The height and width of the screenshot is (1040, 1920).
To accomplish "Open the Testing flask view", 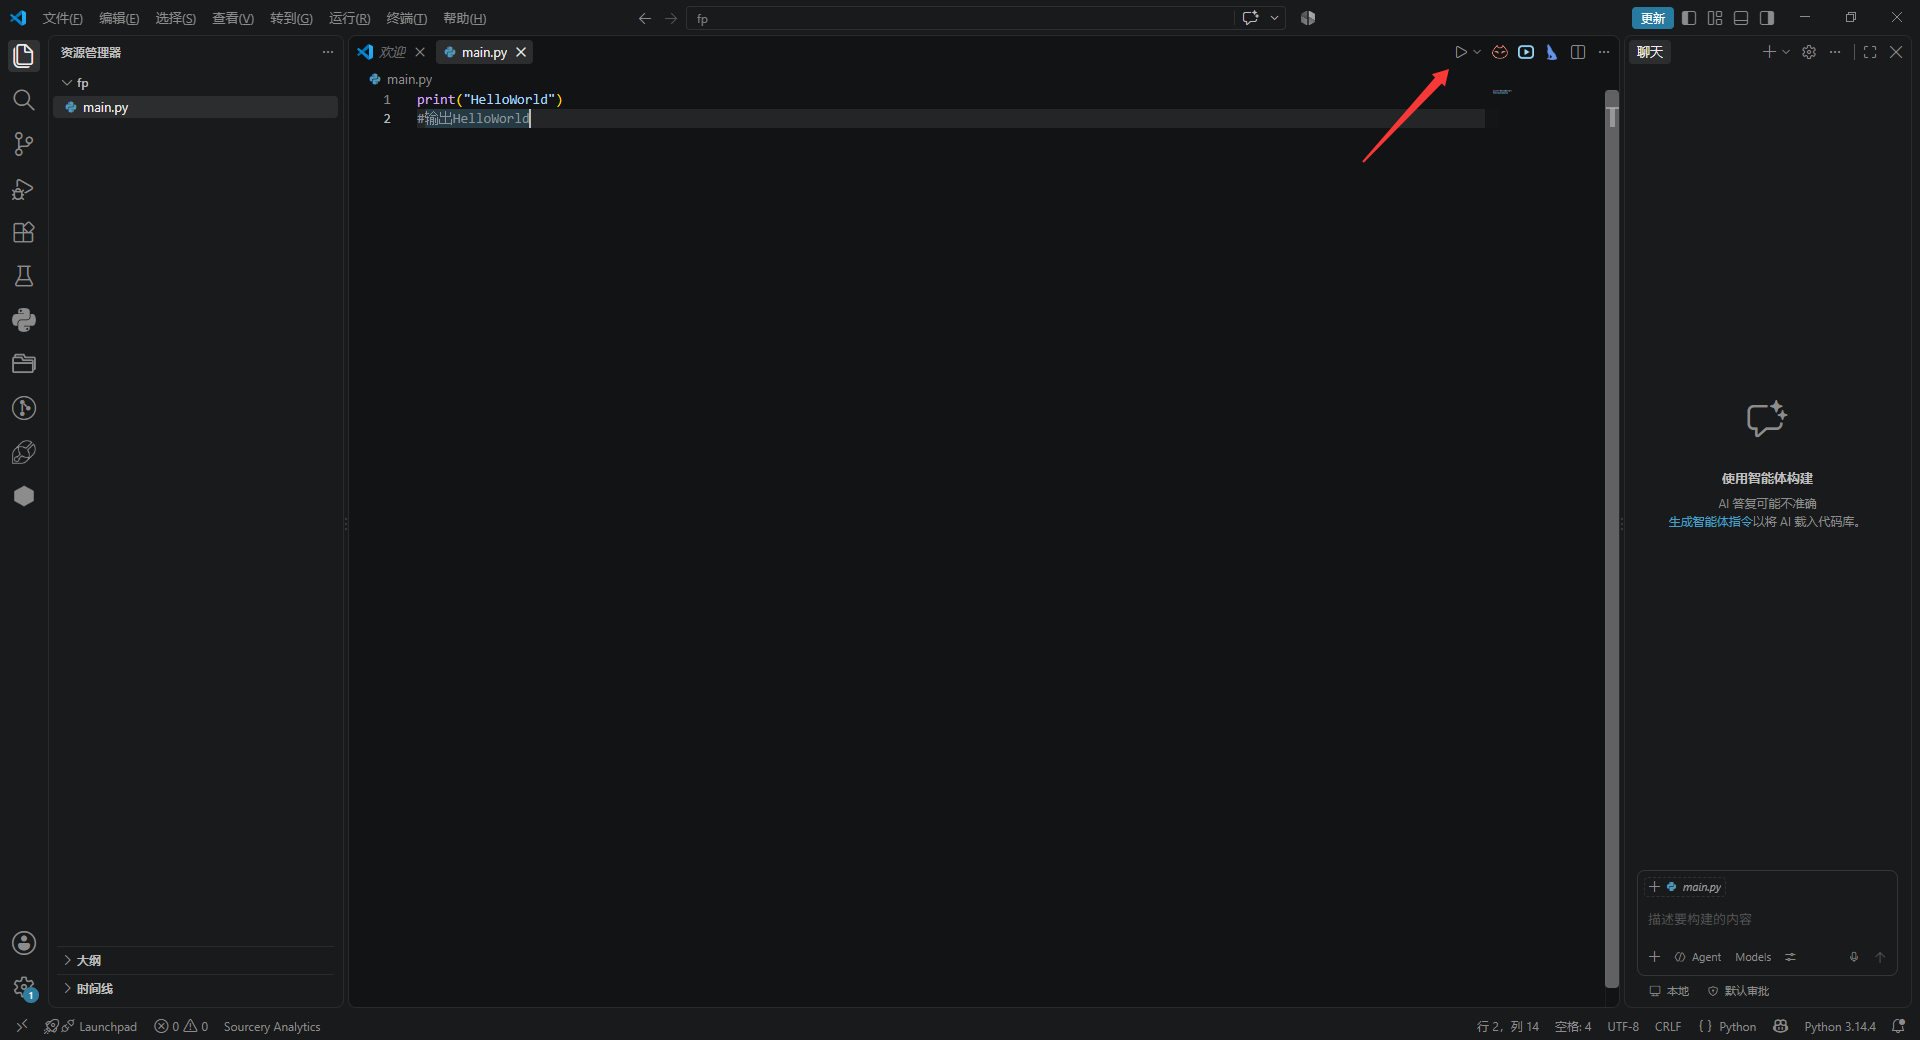I will 24,276.
